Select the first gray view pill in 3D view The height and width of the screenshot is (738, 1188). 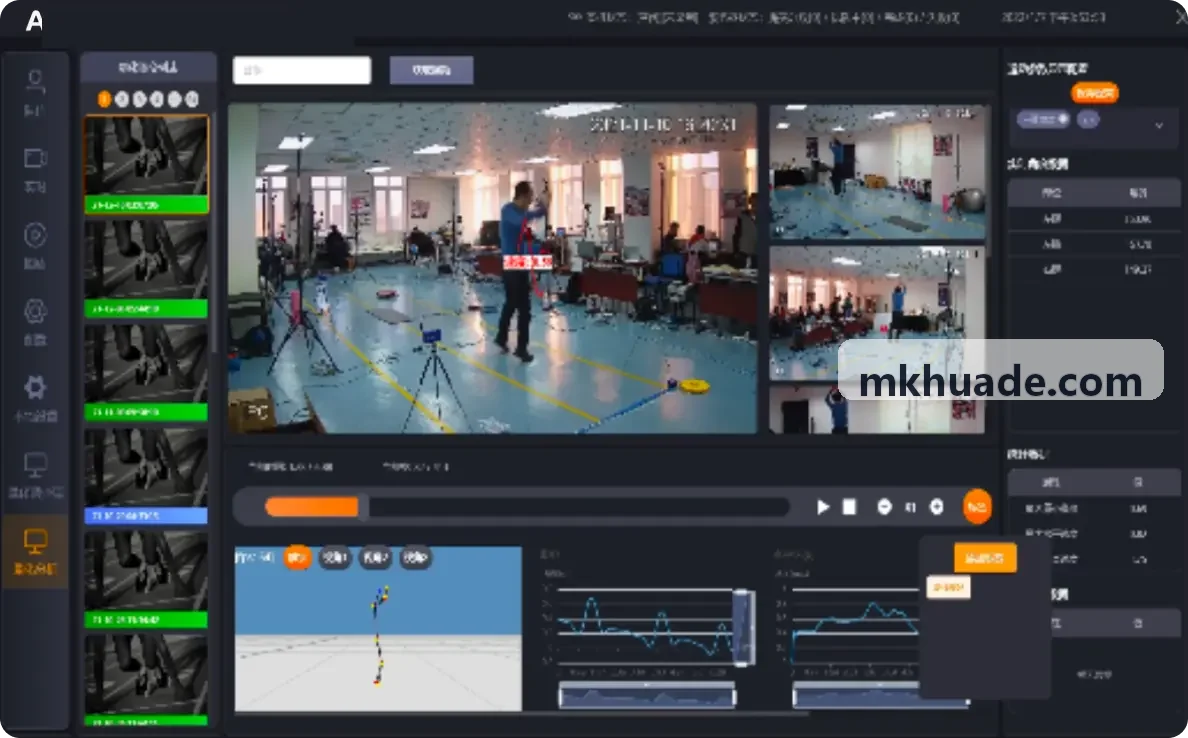pyautogui.click(x=334, y=558)
